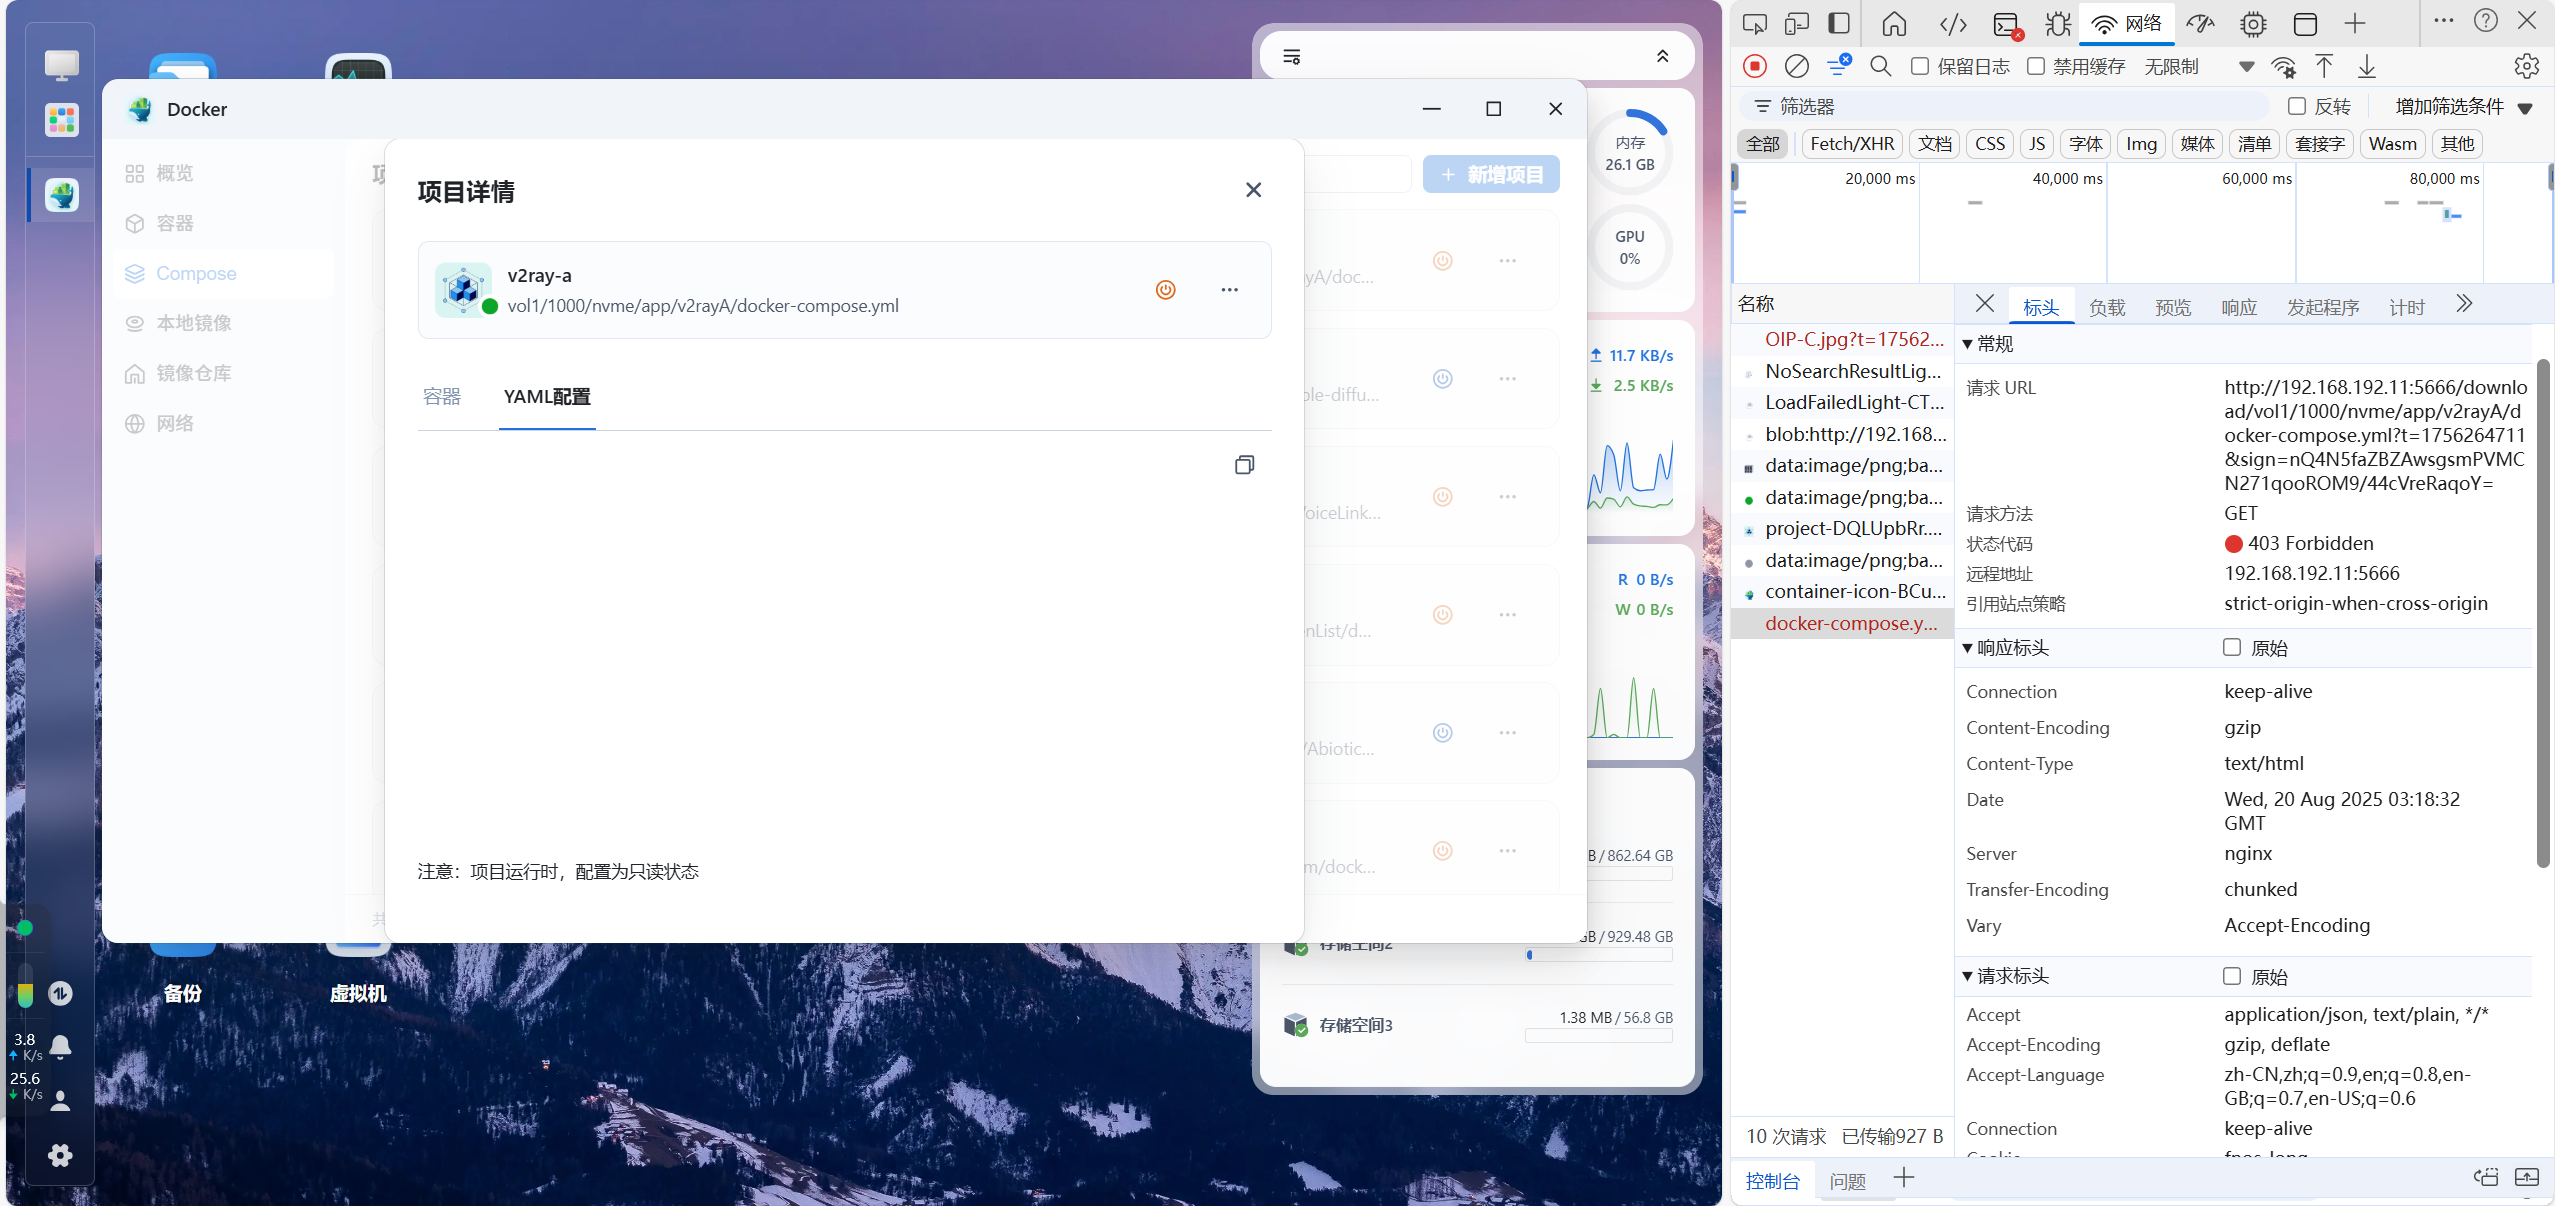Select the 全部 request filter
Screen dimensions: 2555x1206
tap(1763, 143)
